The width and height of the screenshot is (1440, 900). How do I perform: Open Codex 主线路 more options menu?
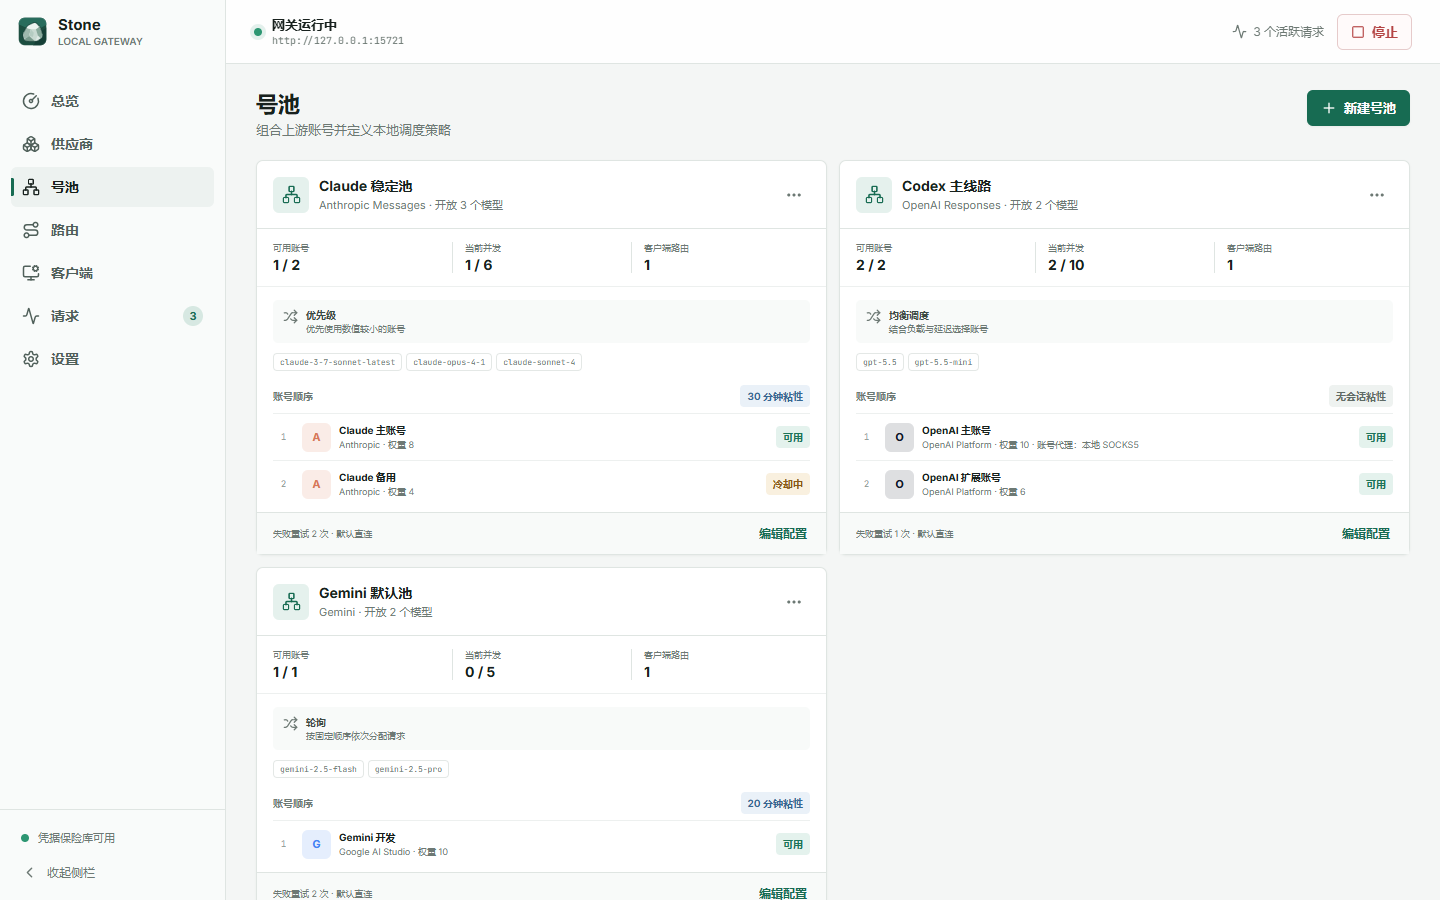(x=1377, y=195)
